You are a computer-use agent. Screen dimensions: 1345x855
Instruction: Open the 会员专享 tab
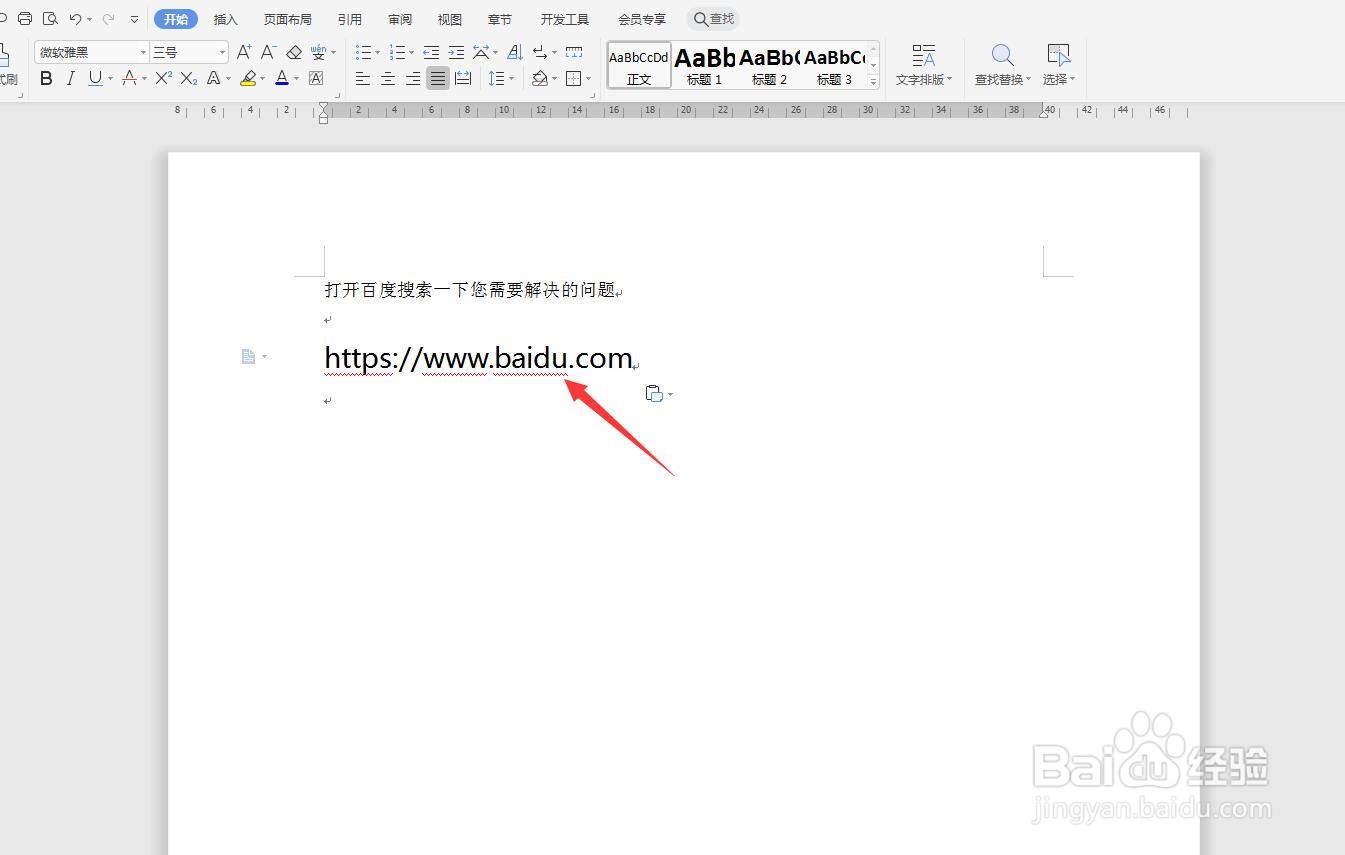point(642,19)
